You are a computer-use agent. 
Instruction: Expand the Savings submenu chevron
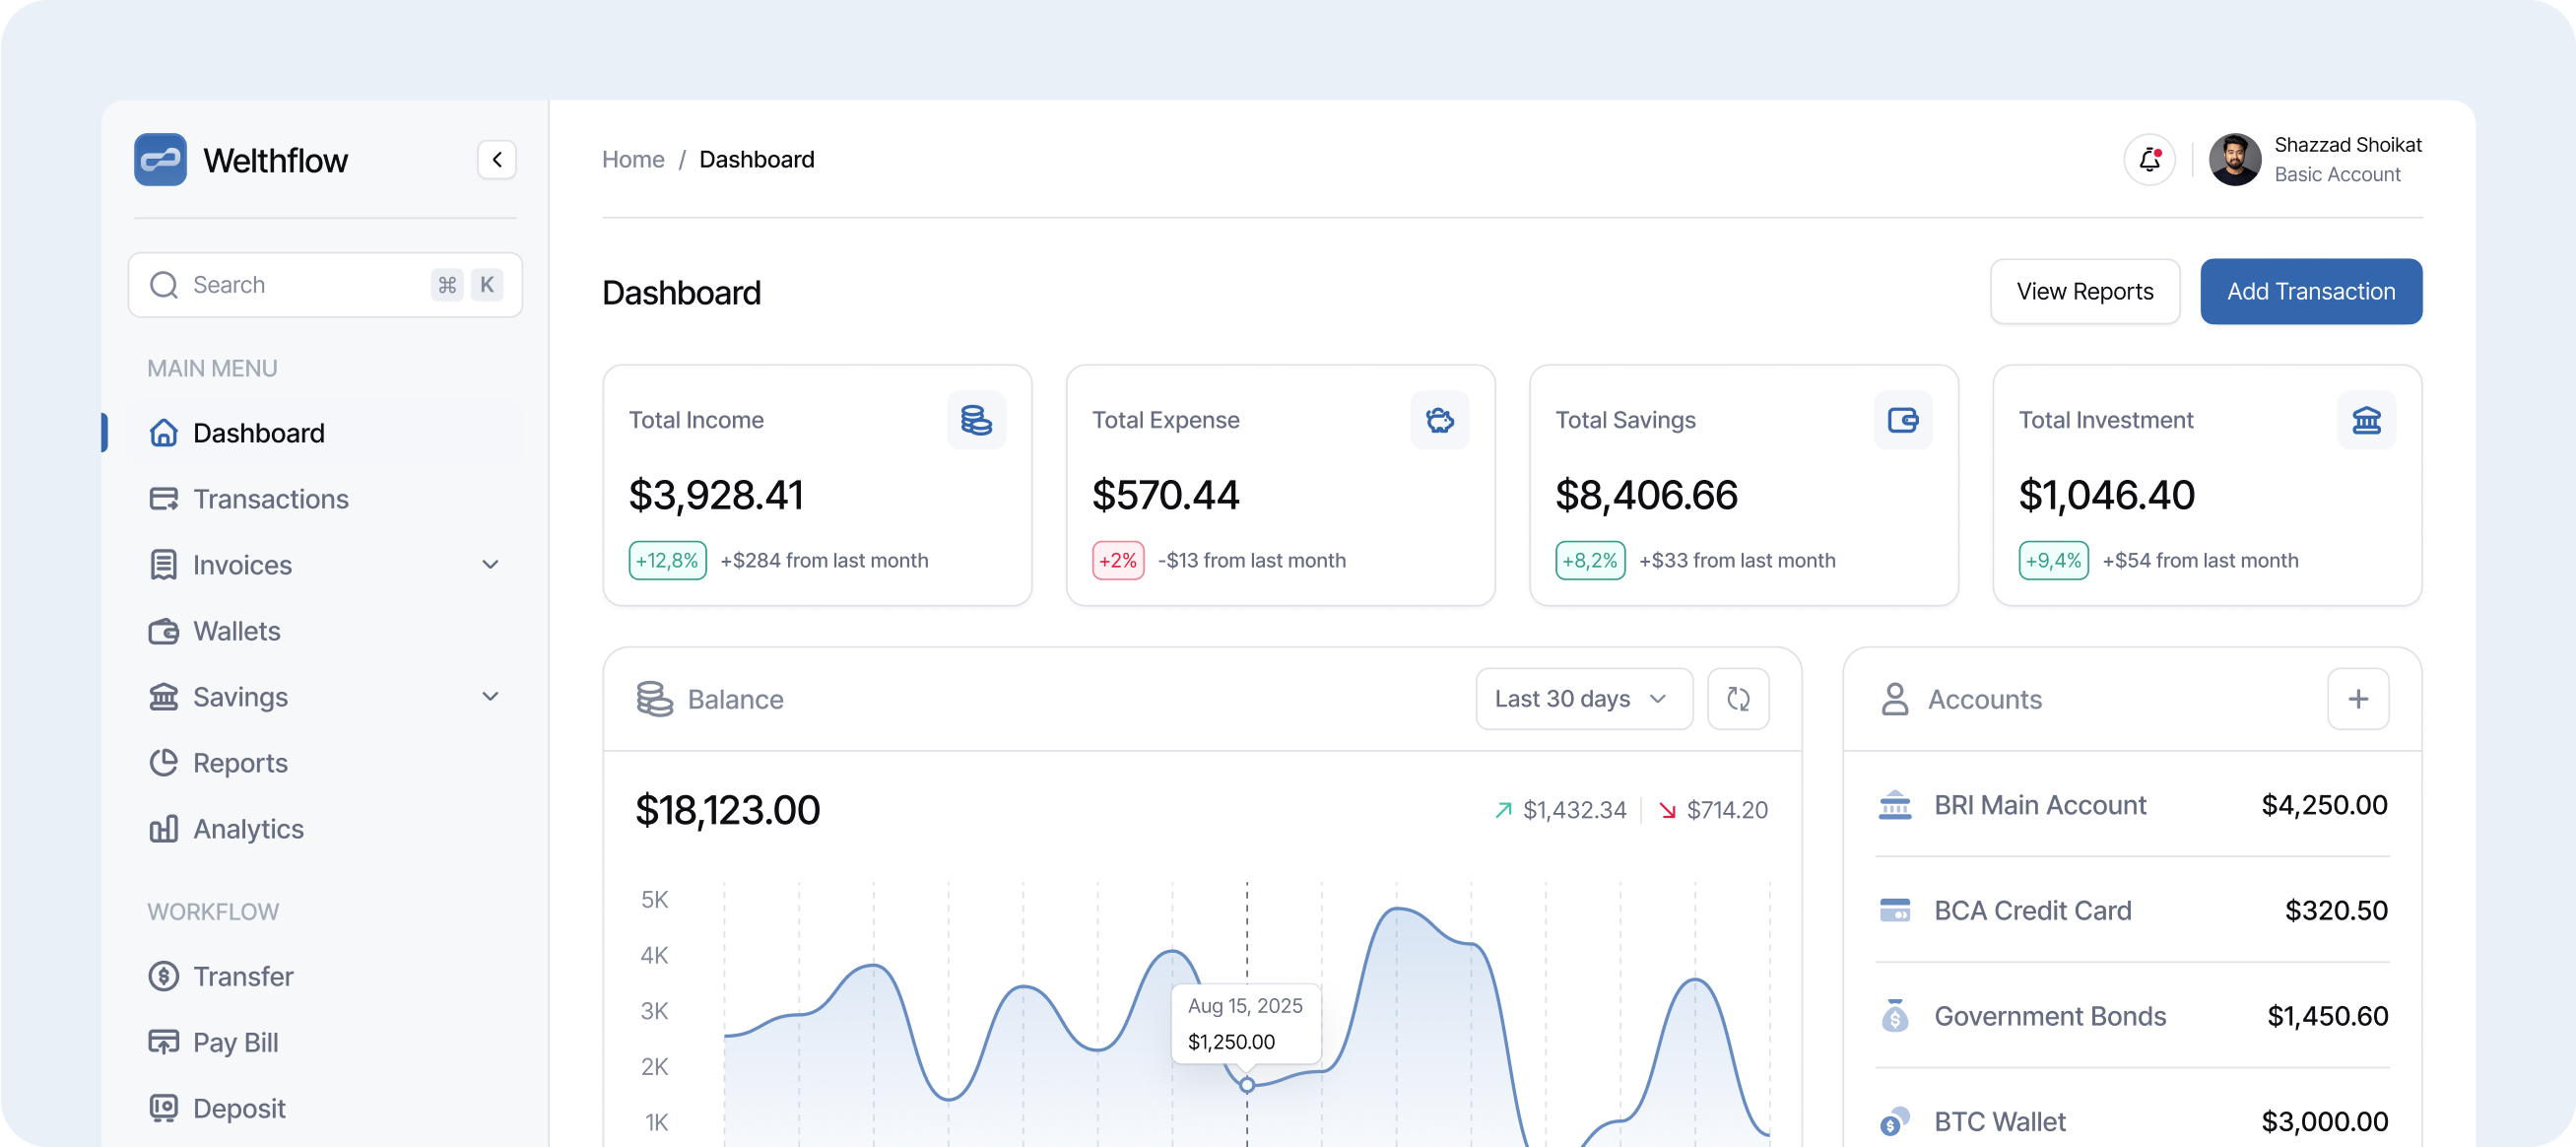click(x=490, y=697)
